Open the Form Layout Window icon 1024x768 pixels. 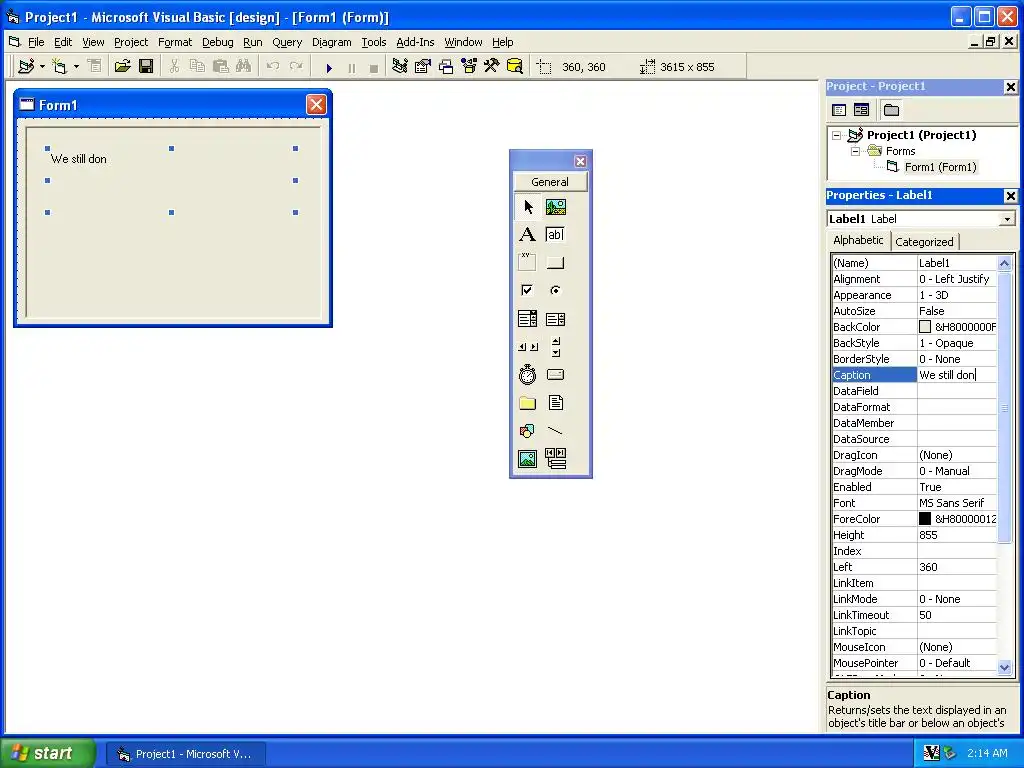click(446, 67)
